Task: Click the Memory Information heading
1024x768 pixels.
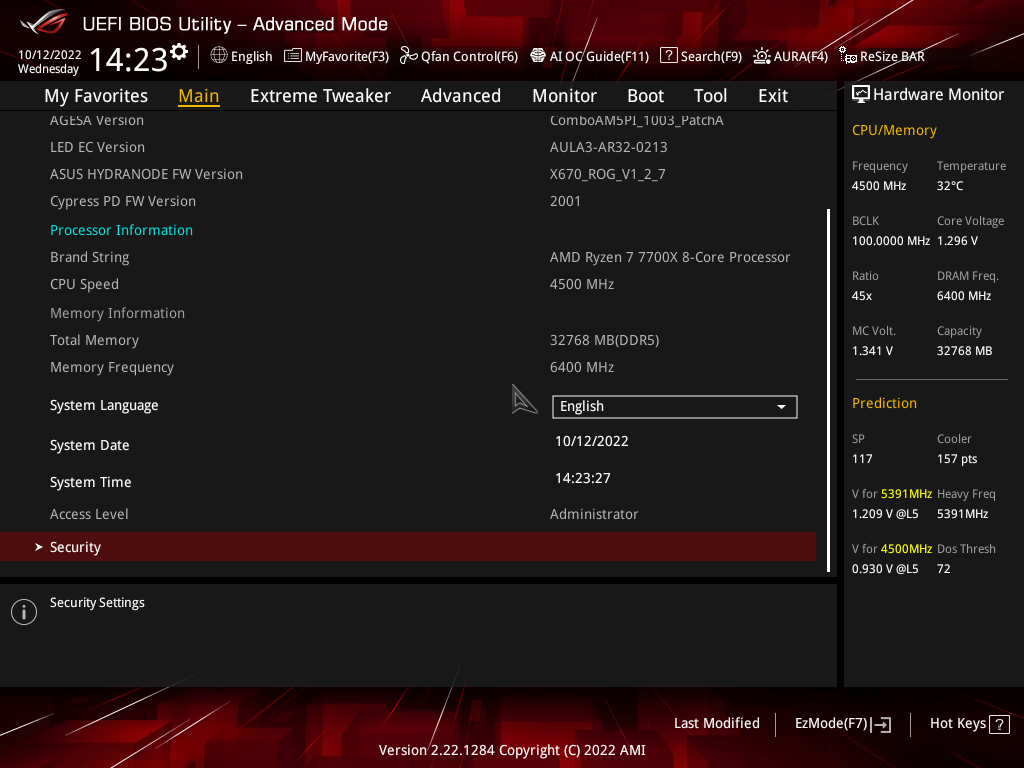Action: click(x=118, y=313)
